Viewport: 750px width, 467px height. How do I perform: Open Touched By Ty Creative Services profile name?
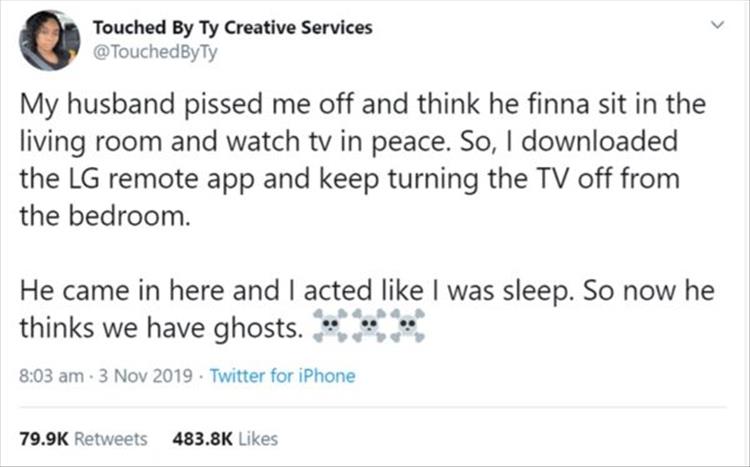[233, 27]
